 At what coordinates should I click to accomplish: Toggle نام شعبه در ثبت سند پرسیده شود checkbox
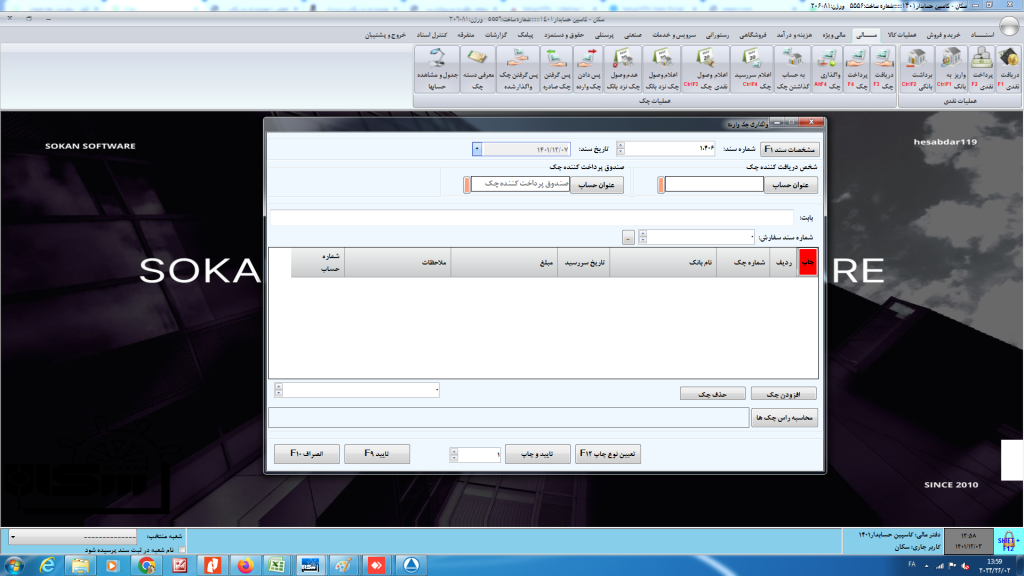pyautogui.click(x=182, y=550)
